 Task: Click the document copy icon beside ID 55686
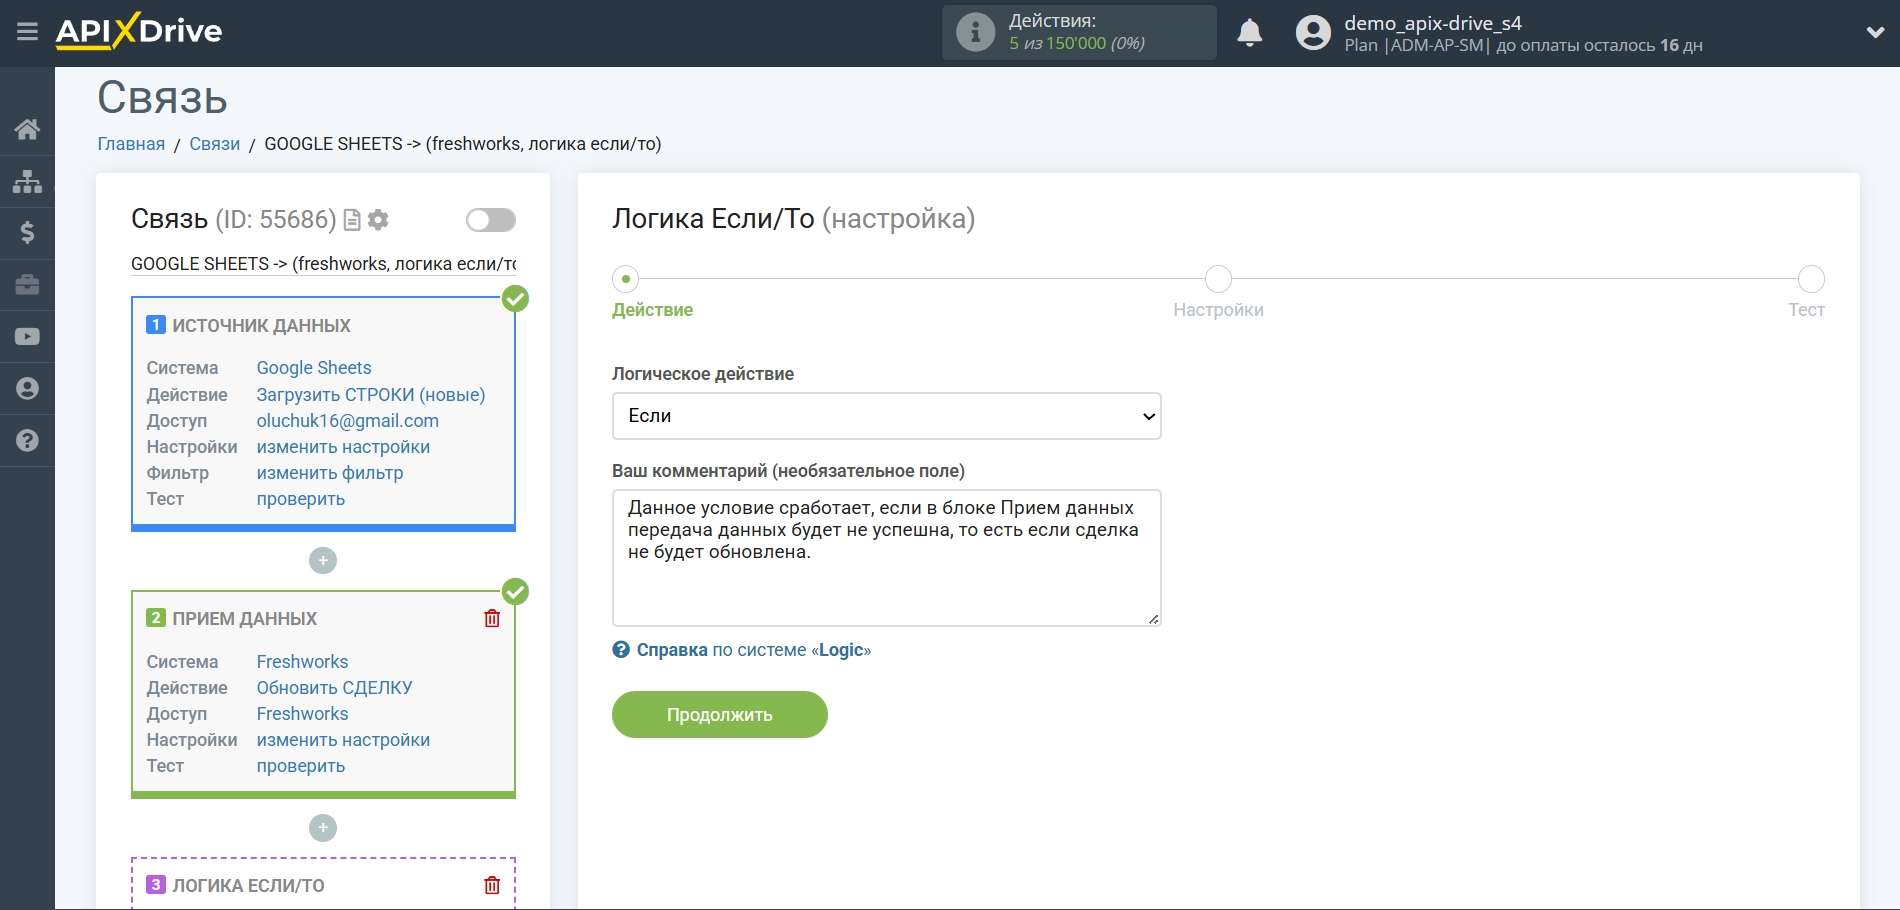coord(352,220)
